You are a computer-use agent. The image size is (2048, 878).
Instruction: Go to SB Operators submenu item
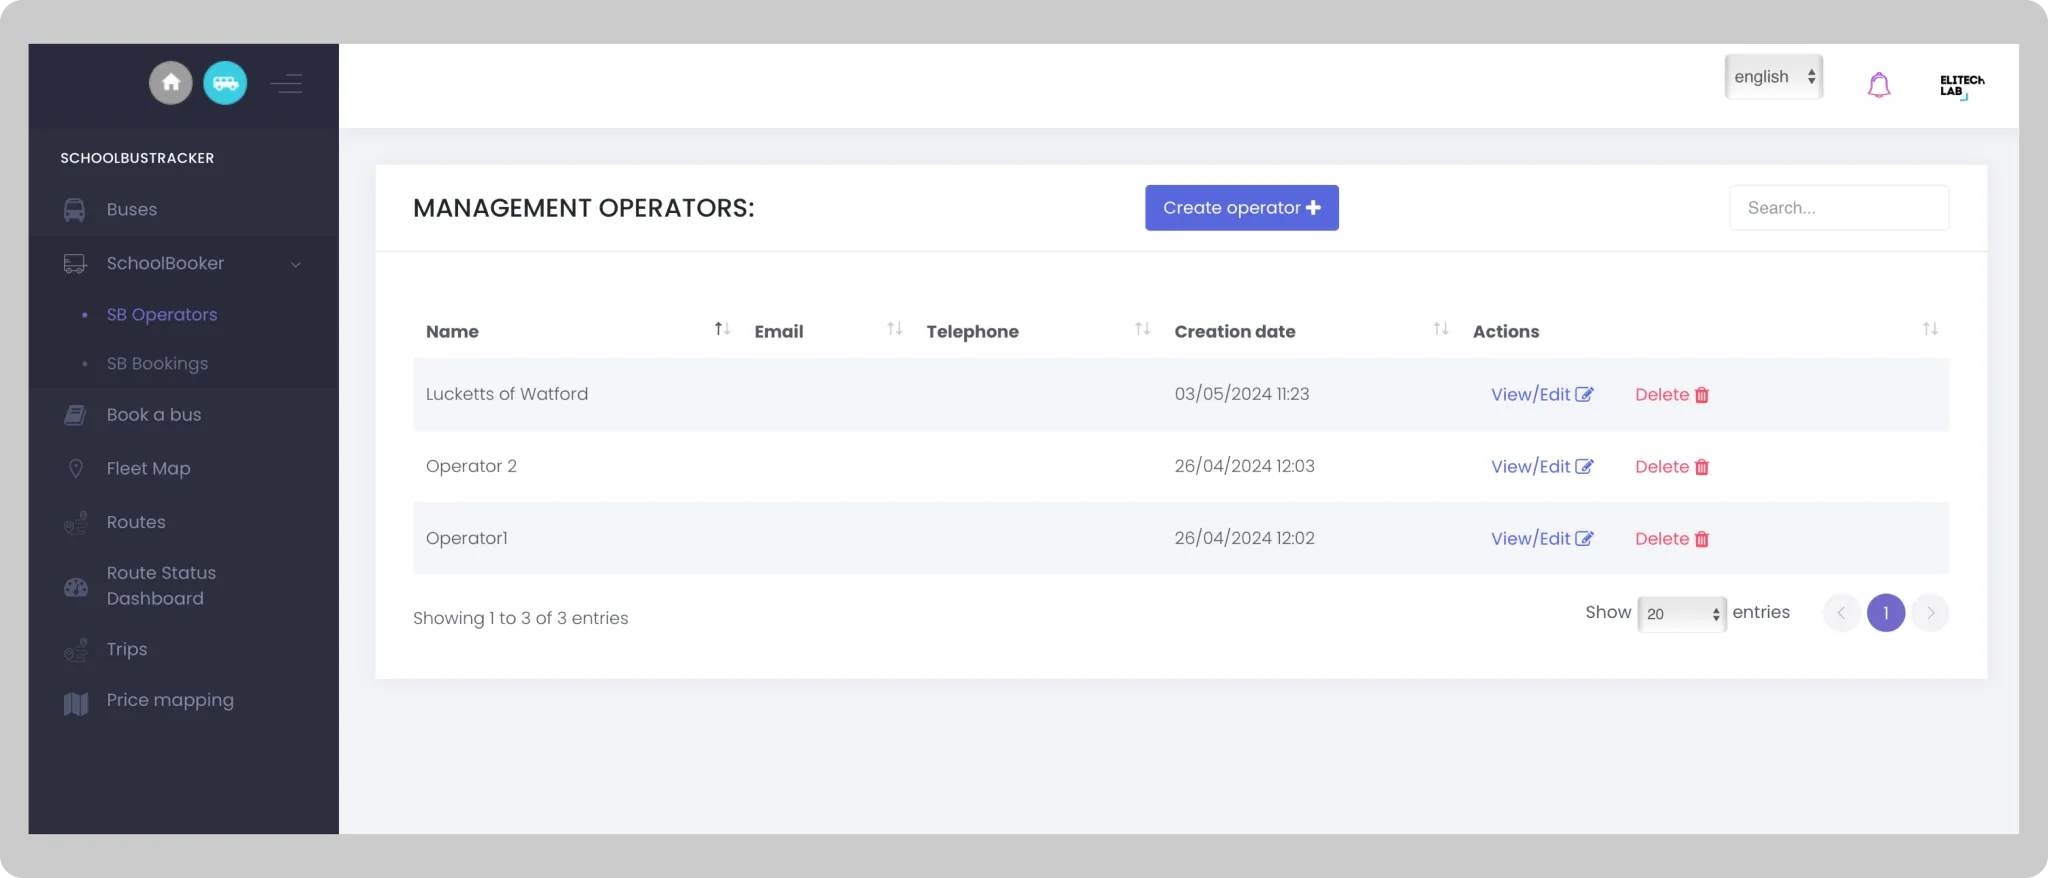click(162, 314)
